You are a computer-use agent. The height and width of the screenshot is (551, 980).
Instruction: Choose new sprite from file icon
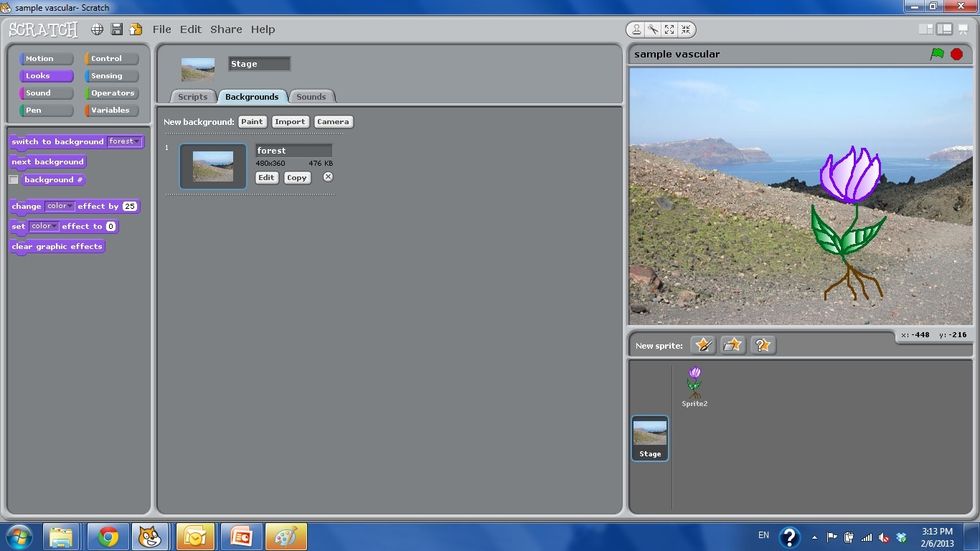[x=733, y=345]
